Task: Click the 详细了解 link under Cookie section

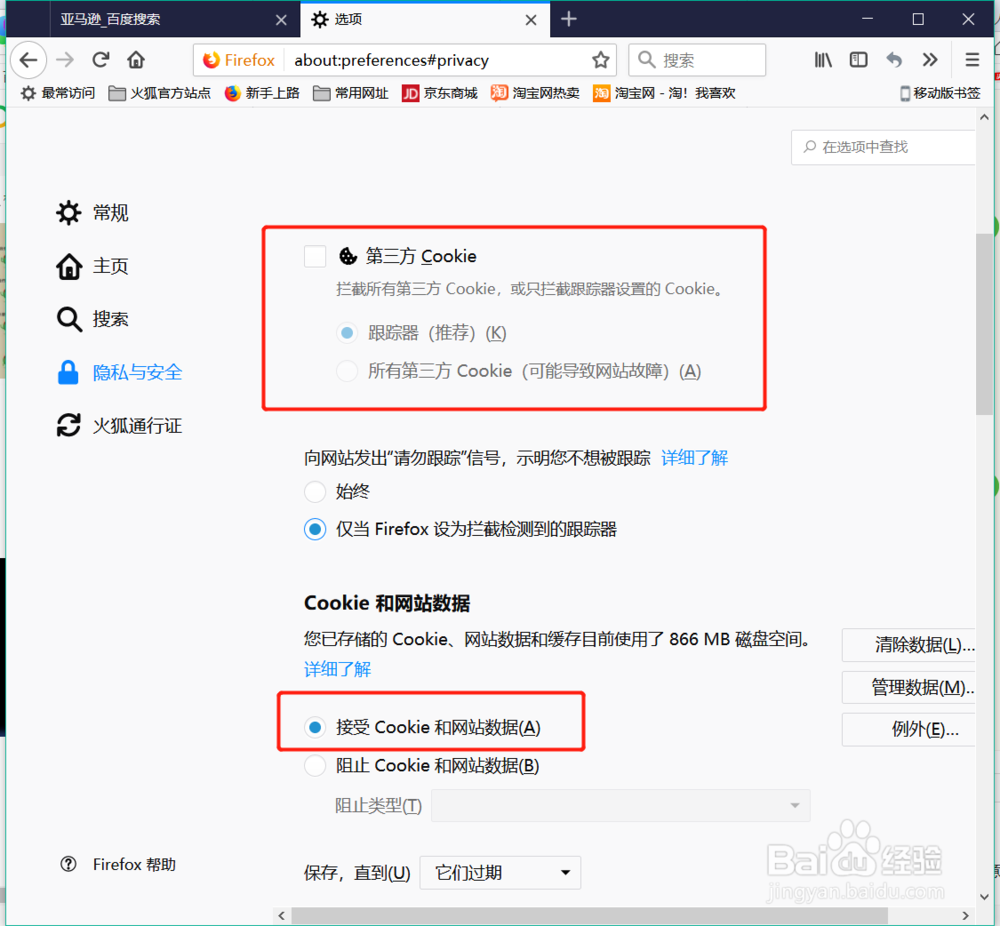Action: tap(337, 668)
